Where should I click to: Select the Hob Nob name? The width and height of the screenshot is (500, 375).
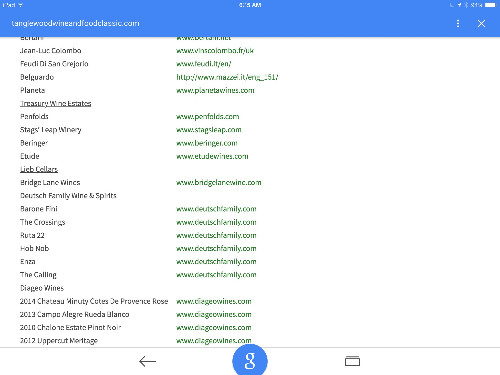(x=35, y=249)
